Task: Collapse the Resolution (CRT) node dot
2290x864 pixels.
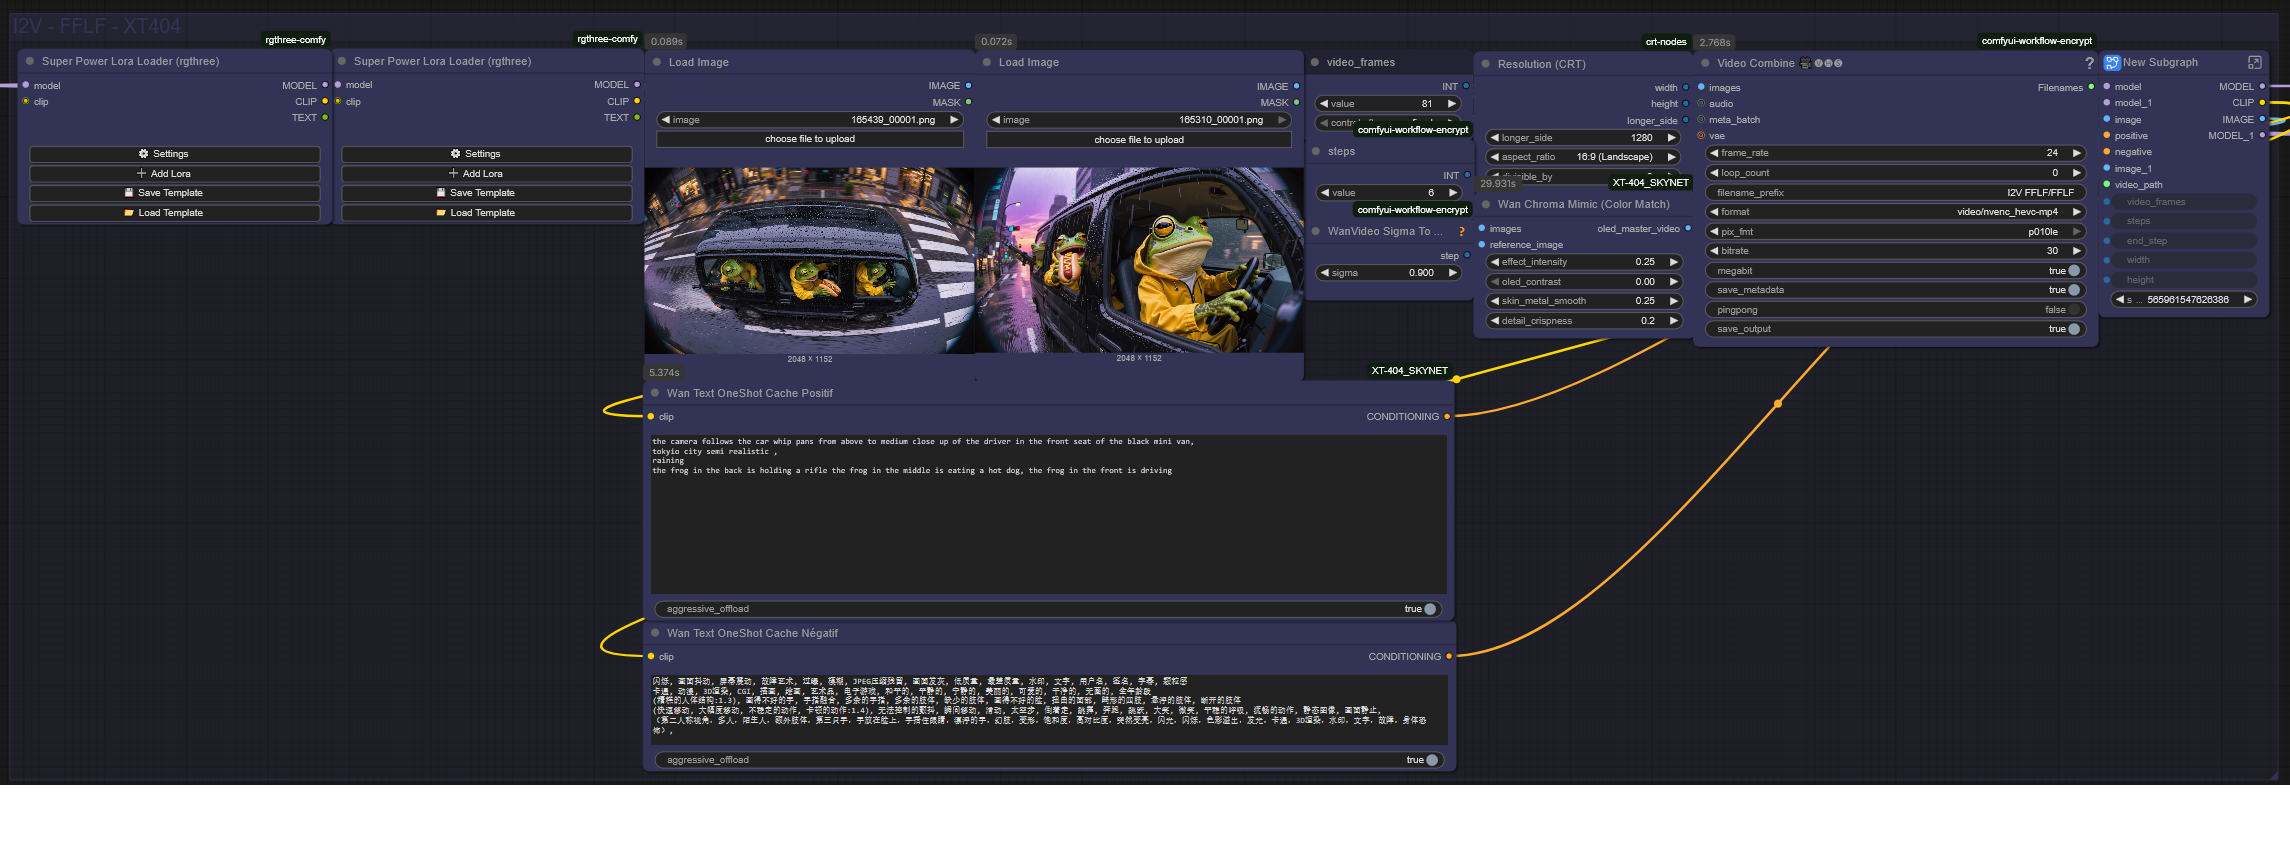Action: click(1486, 64)
